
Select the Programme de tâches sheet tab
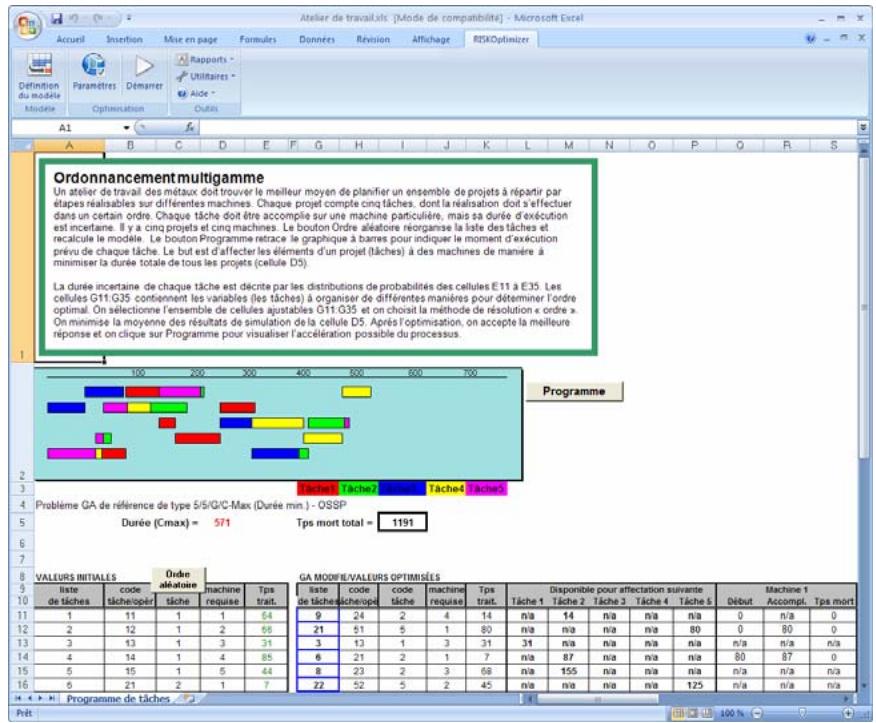pyautogui.click(x=118, y=699)
